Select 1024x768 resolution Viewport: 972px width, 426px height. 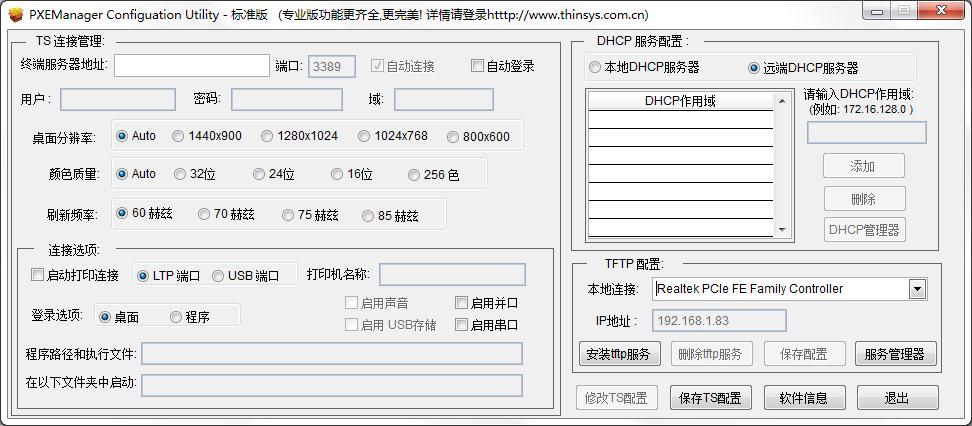(x=364, y=136)
